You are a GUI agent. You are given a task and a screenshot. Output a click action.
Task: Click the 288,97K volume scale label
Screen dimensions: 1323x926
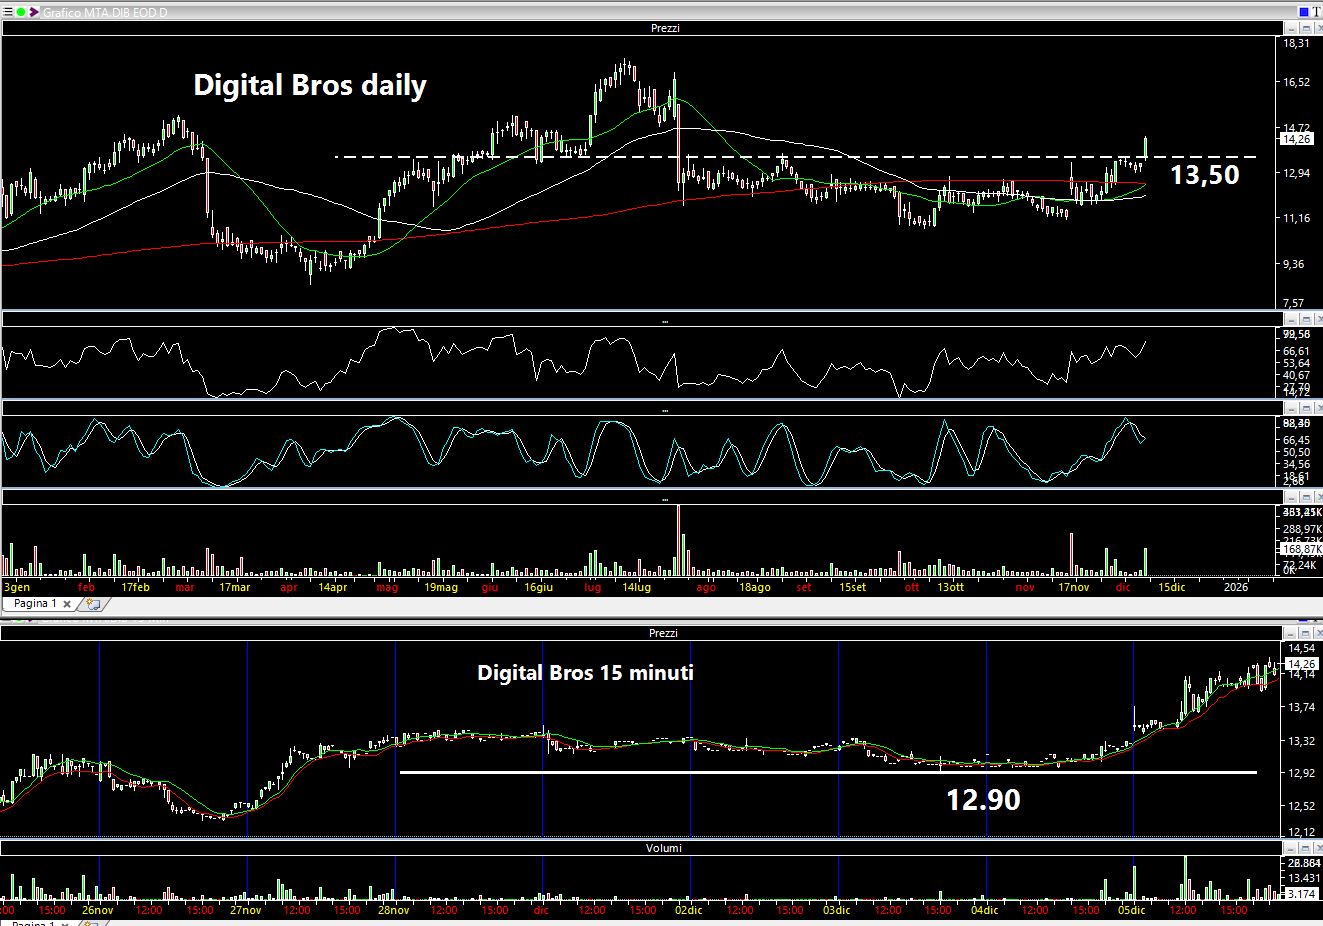pyautogui.click(x=1303, y=527)
